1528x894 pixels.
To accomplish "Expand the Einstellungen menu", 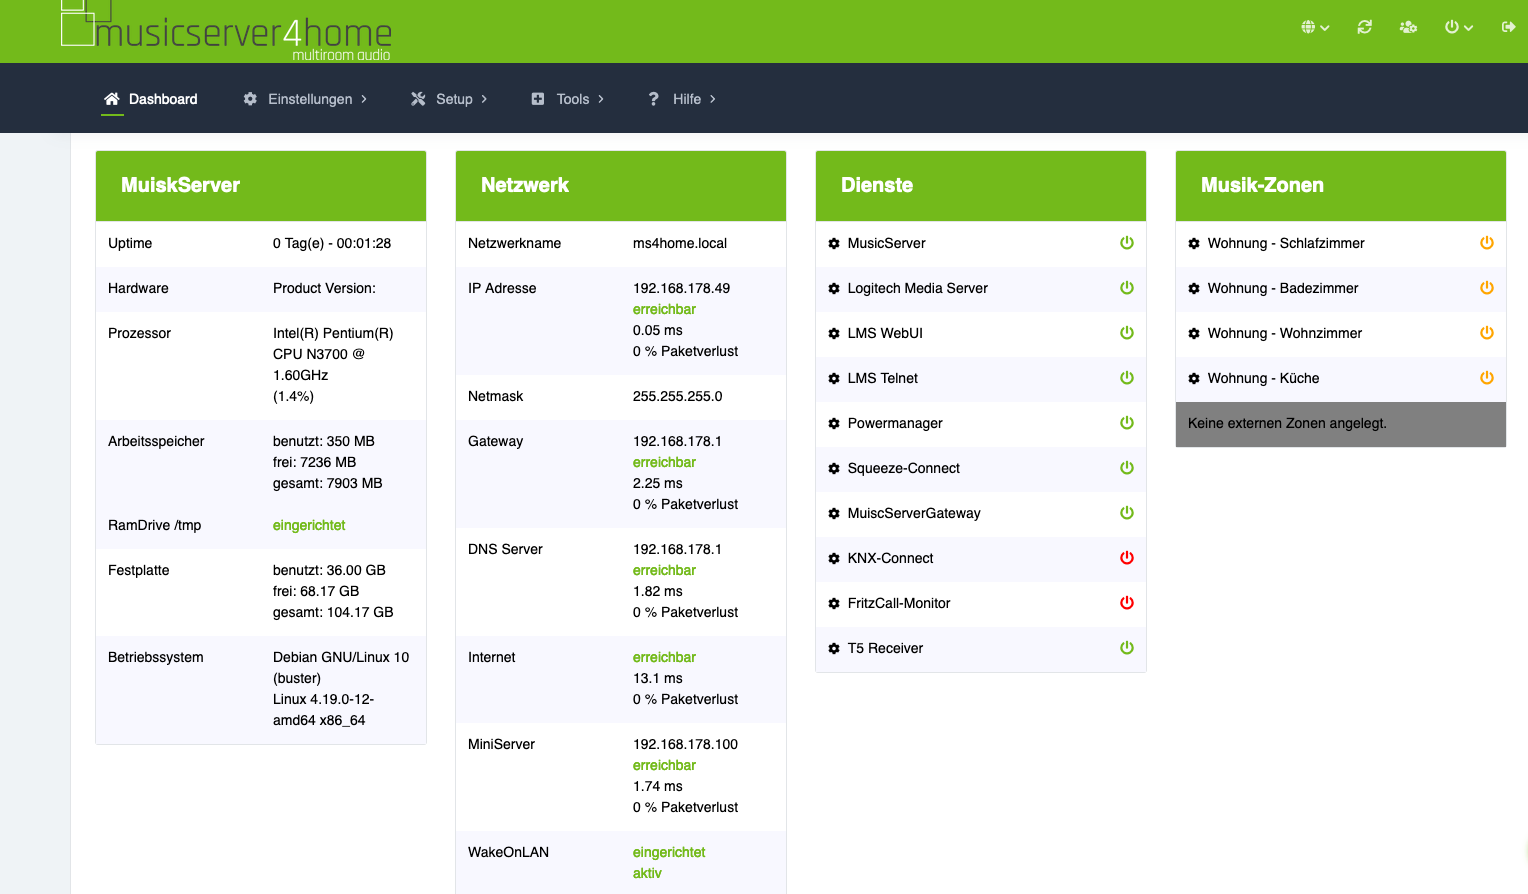I will point(305,99).
